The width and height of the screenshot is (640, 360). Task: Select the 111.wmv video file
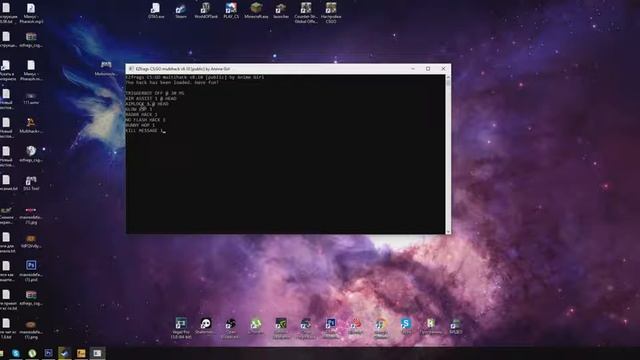pos(31,98)
